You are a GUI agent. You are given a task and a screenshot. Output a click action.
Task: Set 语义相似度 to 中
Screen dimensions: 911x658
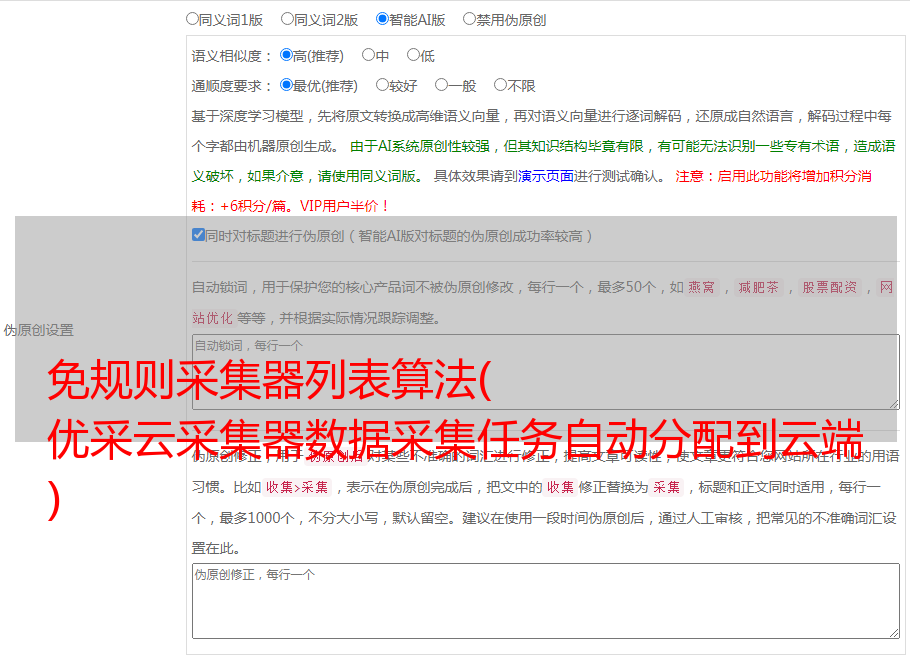click(x=368, y=55)
